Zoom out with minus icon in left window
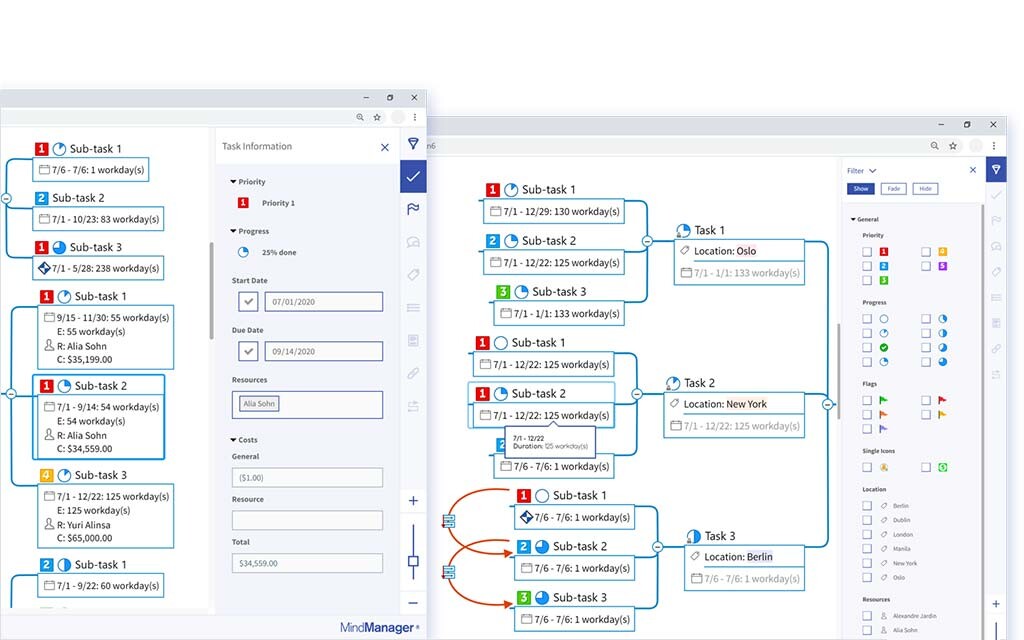Viewport: 1024px width, 640px height. pos(413,603)
